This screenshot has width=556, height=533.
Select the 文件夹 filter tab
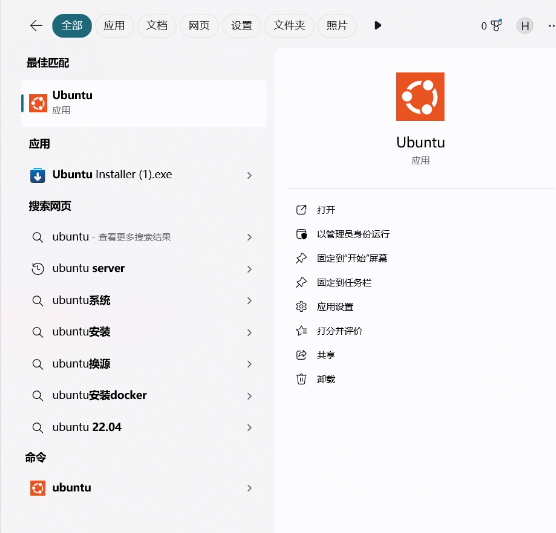click(289, 26)
